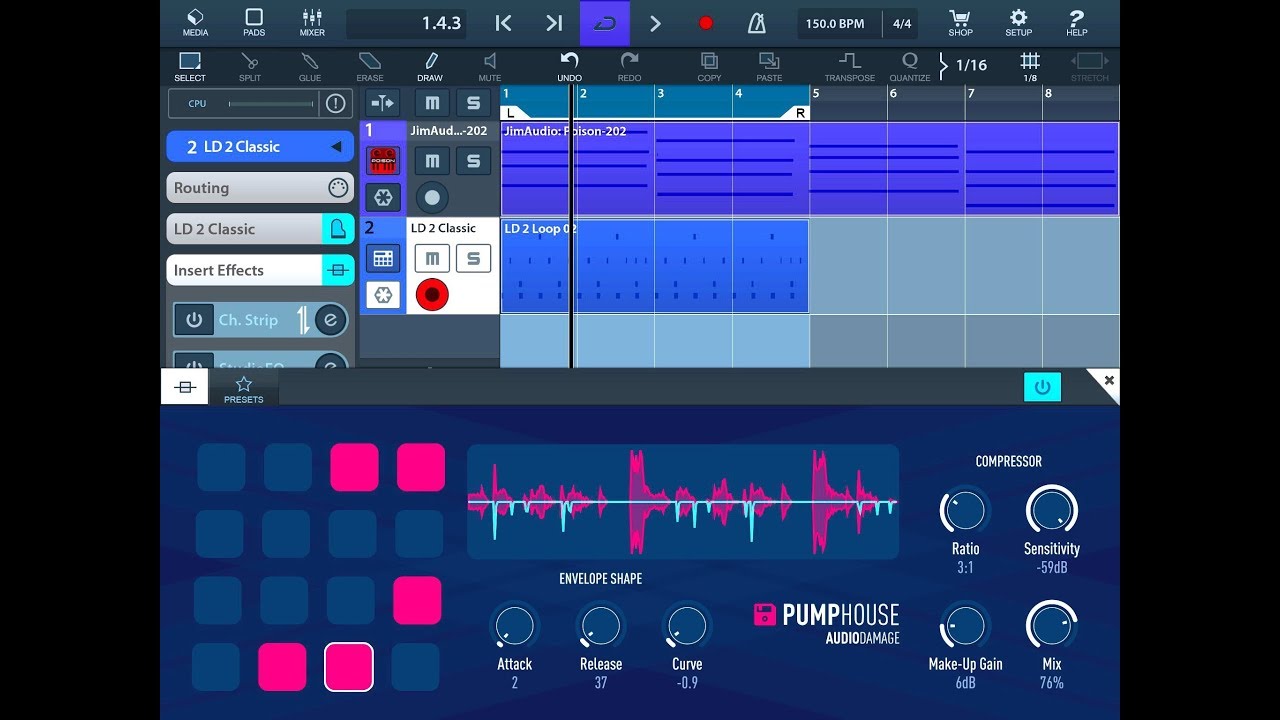Change grid setting 1/8
1280x720 pixels.
click(x=1030, y=66)
